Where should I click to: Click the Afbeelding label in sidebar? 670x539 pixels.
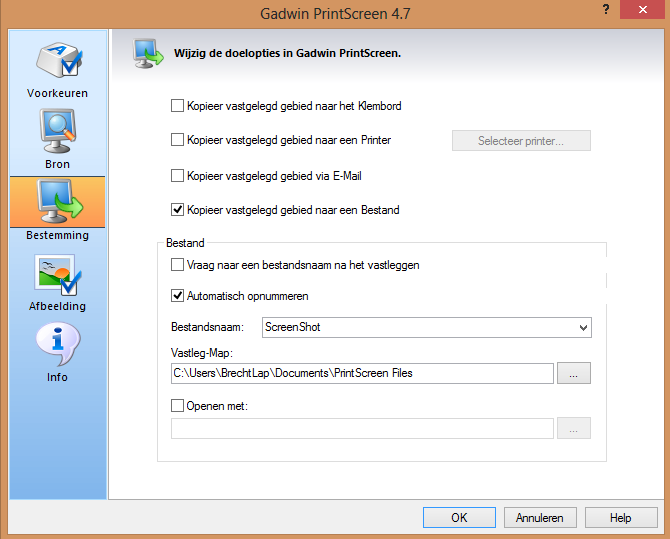57,306
